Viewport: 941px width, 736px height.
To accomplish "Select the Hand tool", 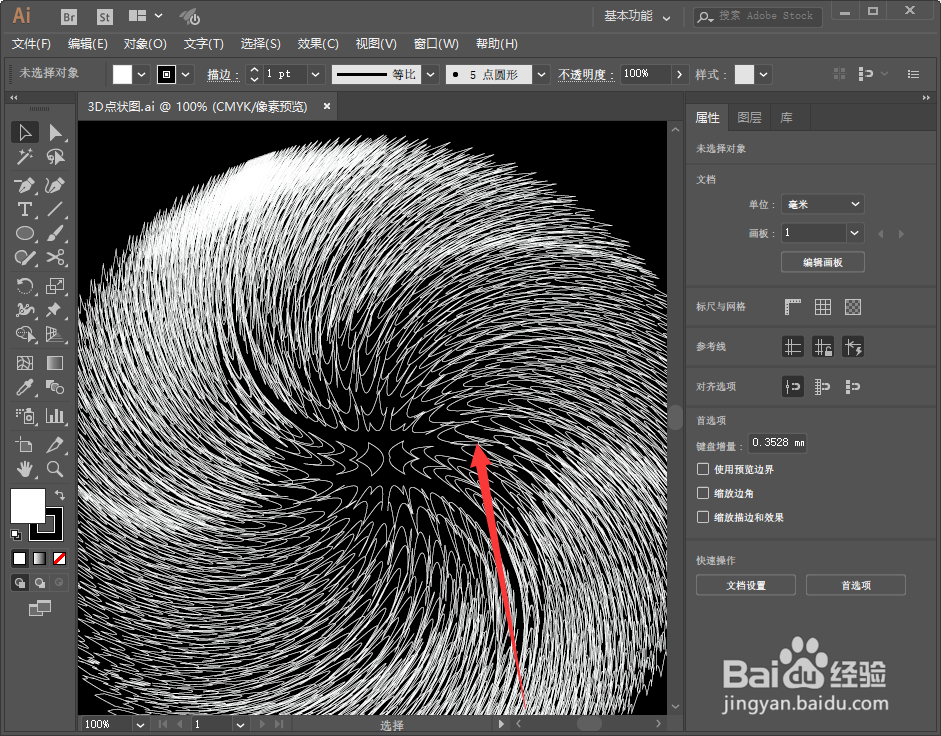I will [x=25, y=469].
